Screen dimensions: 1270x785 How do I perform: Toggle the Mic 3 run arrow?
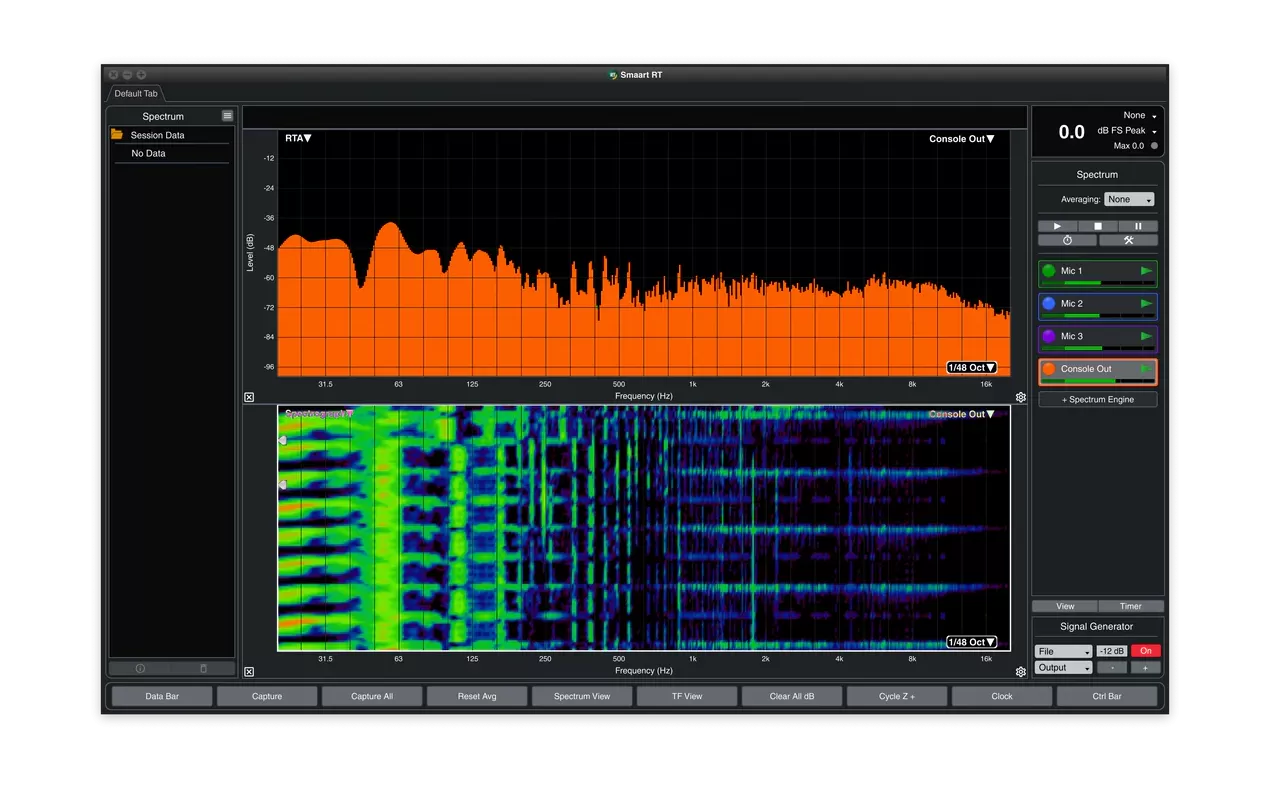[x=1146, y=336]
